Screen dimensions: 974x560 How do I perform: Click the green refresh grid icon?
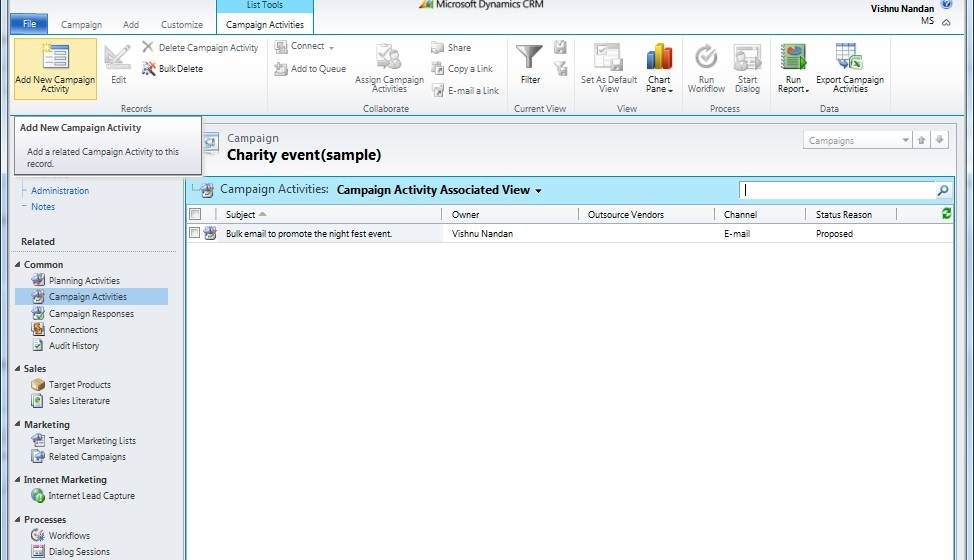click(x=946, y=214)
